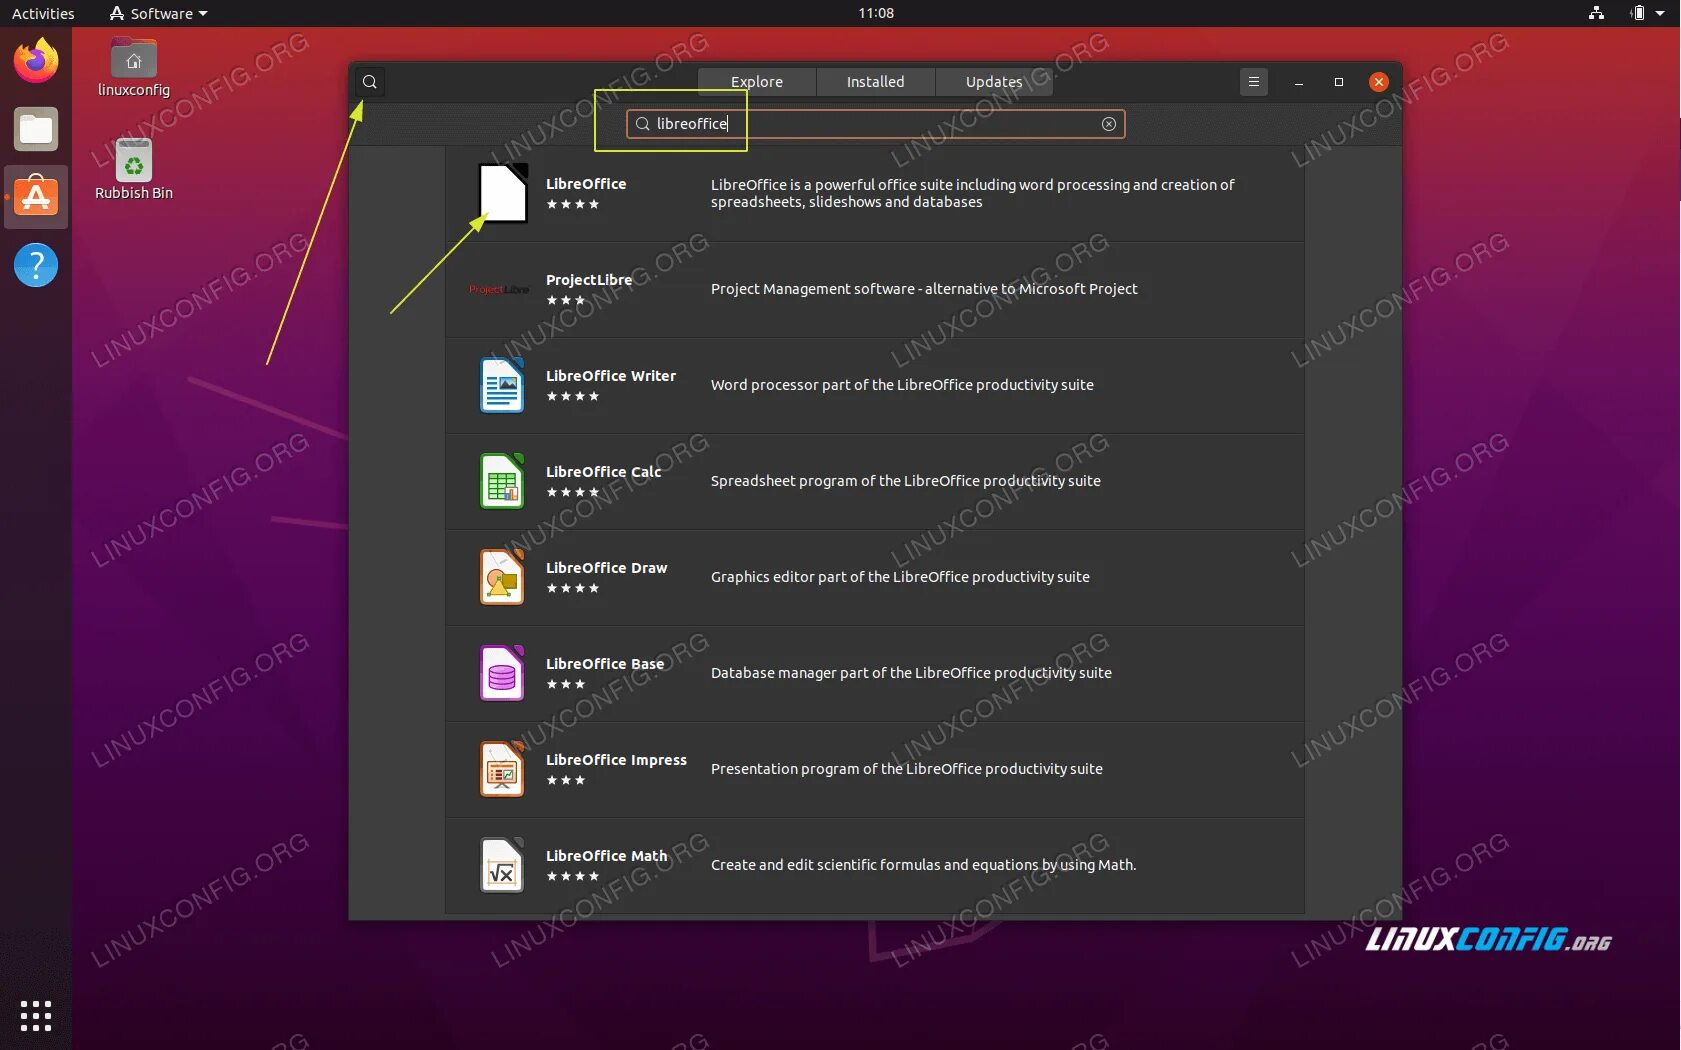Image resolution: width=1681 pixels, height=1050 pixels.
Task: Select the LibreOffice Math title
Action: 607,856
